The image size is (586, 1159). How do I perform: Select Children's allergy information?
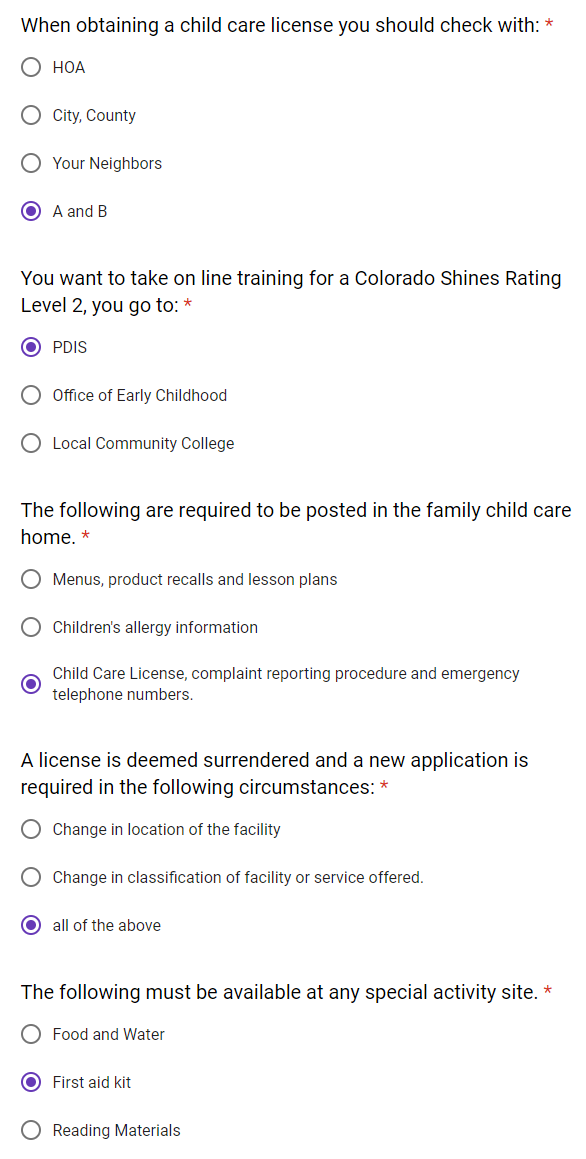pos(31,627)
